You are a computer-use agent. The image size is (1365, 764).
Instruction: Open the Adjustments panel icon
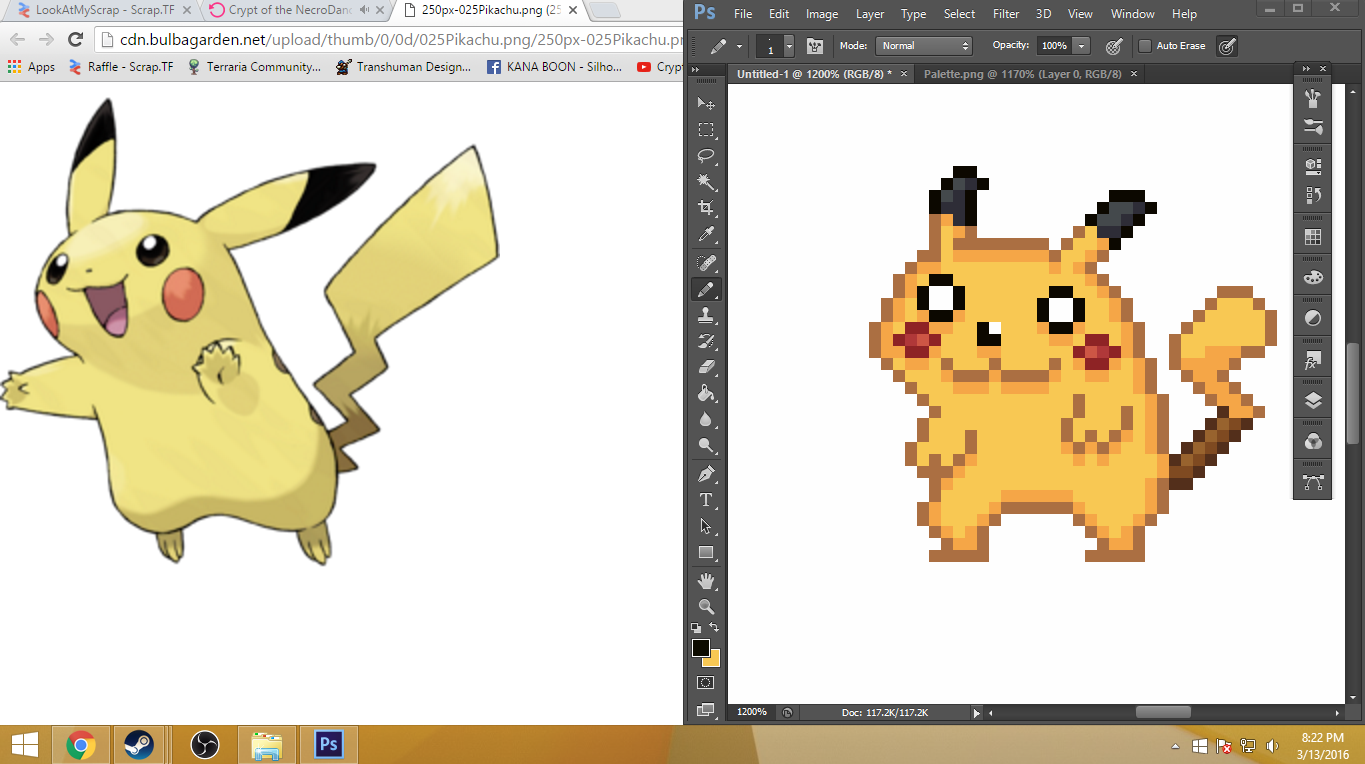coord(1313,319)
